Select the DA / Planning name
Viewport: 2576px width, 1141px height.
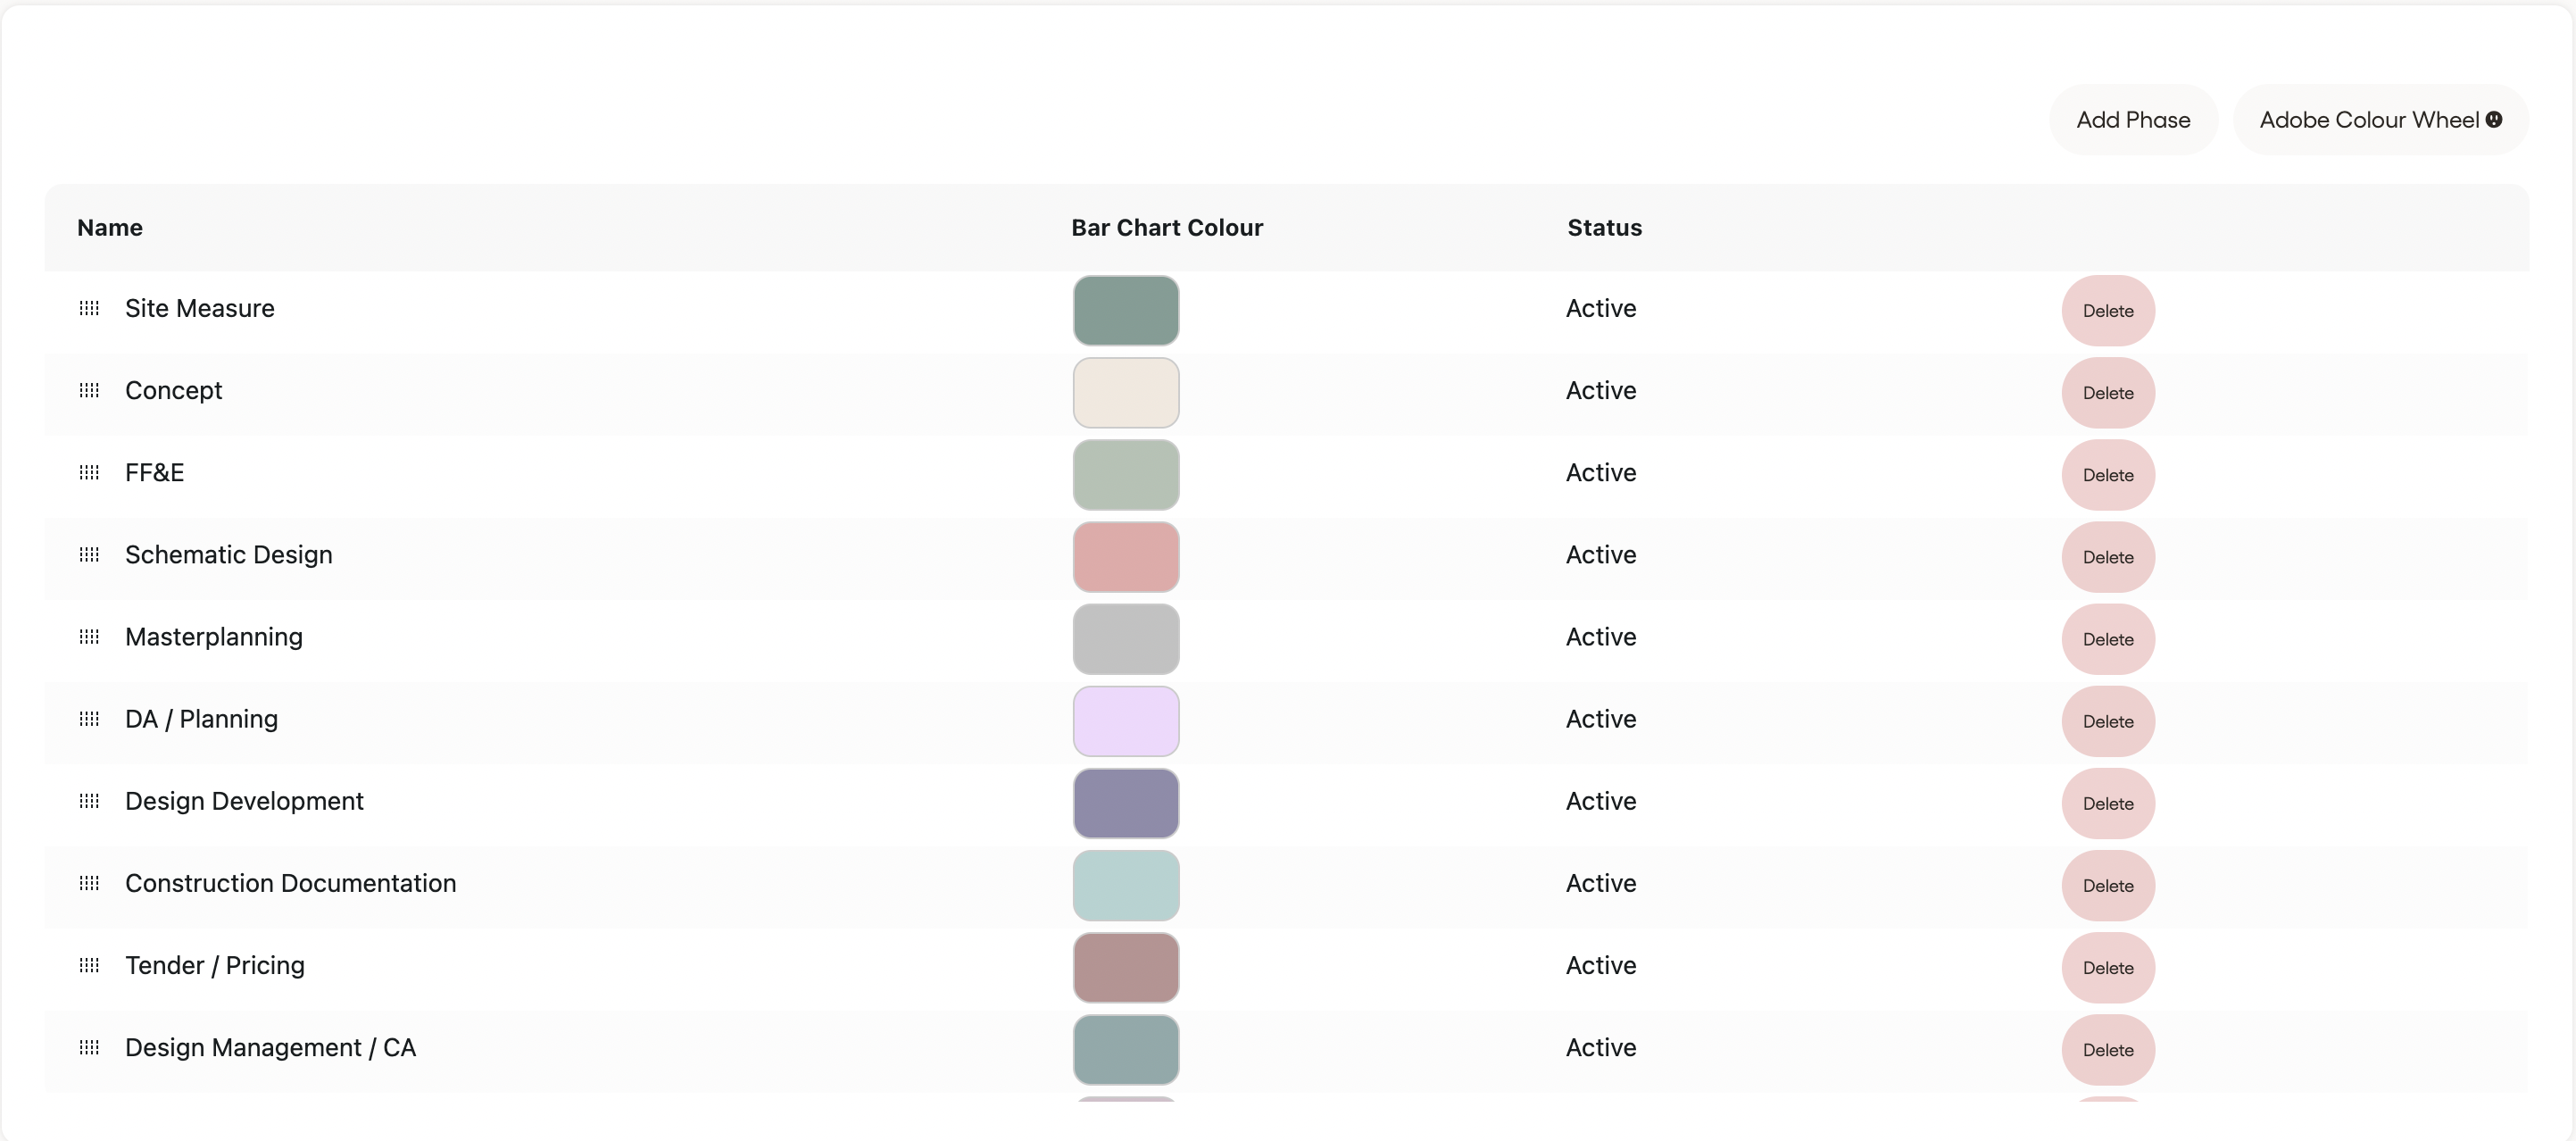201,718
